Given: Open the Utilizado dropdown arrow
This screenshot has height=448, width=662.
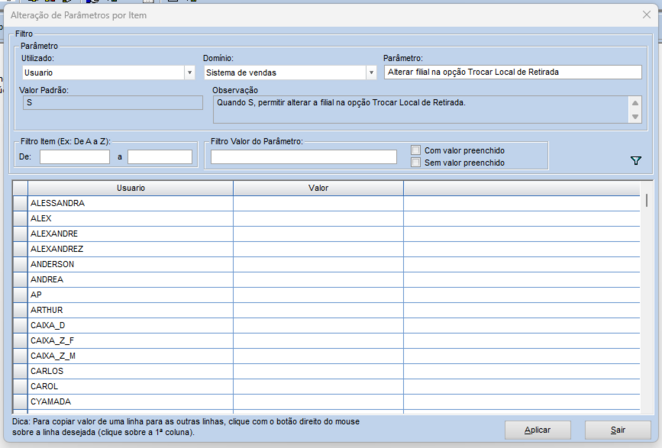Looking at the screenshot, I should 190,73.
